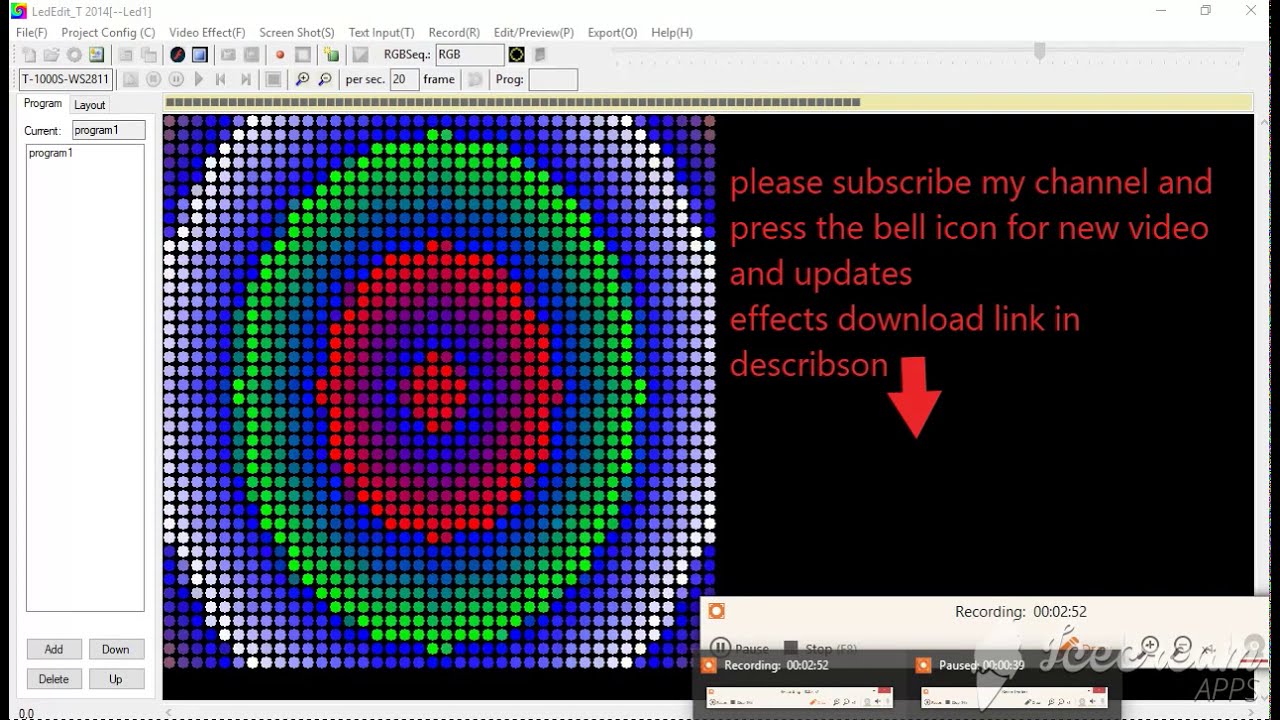Start recording with the red dot icon
The width and height of the screenshot is (1280, 720).
click(x=280, y=55)
